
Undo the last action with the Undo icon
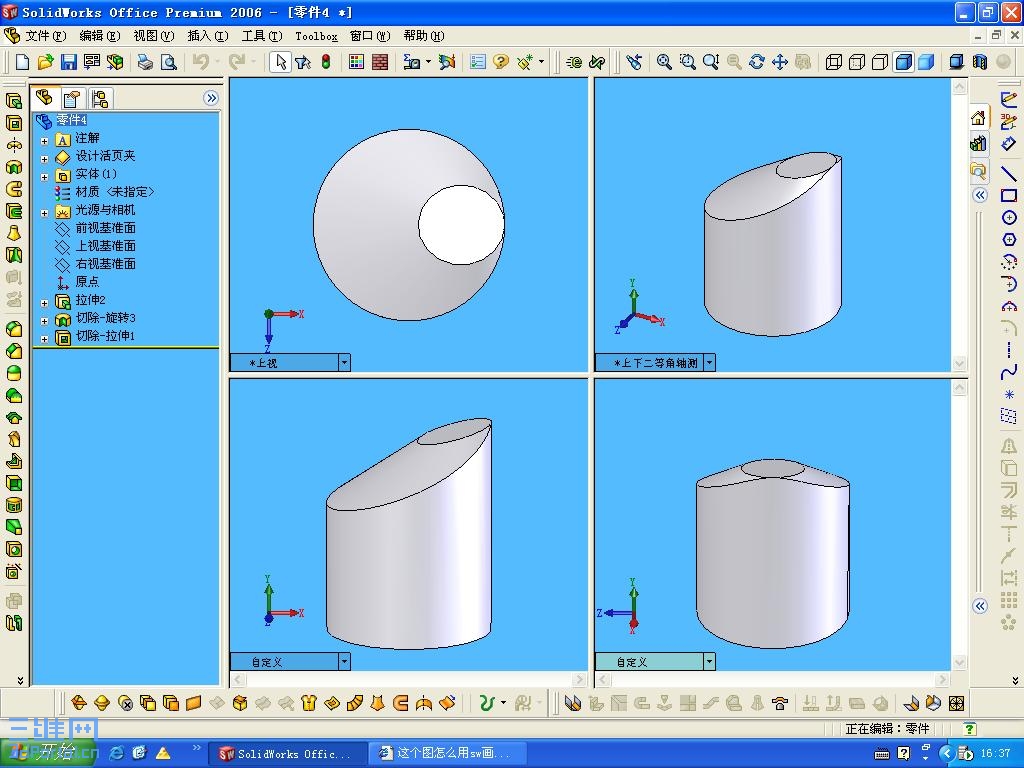tap(201, 62)
